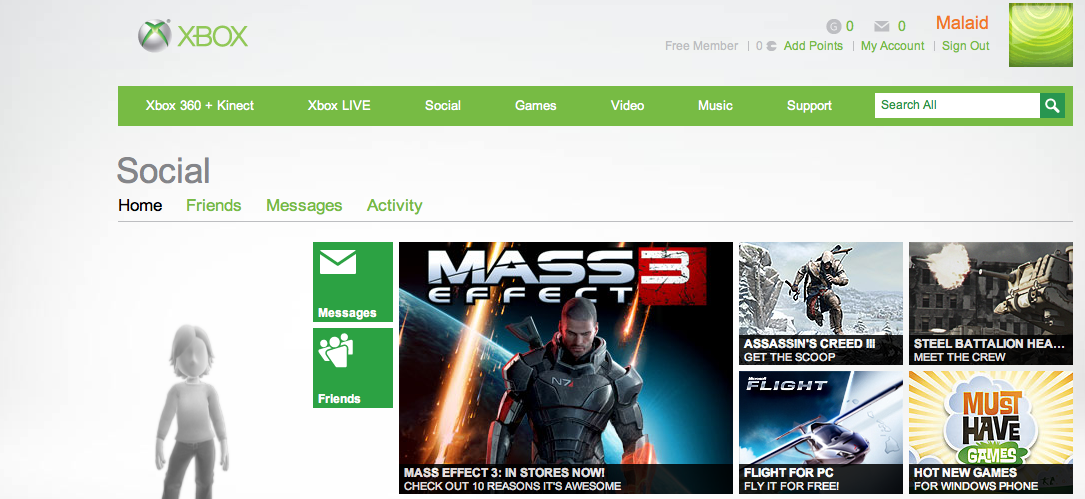This screenshot has height=499, width=1085.
Task: Open the Messages envelope tile
Action: click(x=353, y=282)
